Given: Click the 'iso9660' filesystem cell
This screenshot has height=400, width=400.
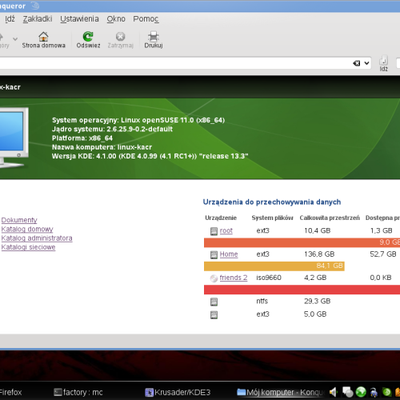Looking at the screenshot, I should [x=269, y=278].
